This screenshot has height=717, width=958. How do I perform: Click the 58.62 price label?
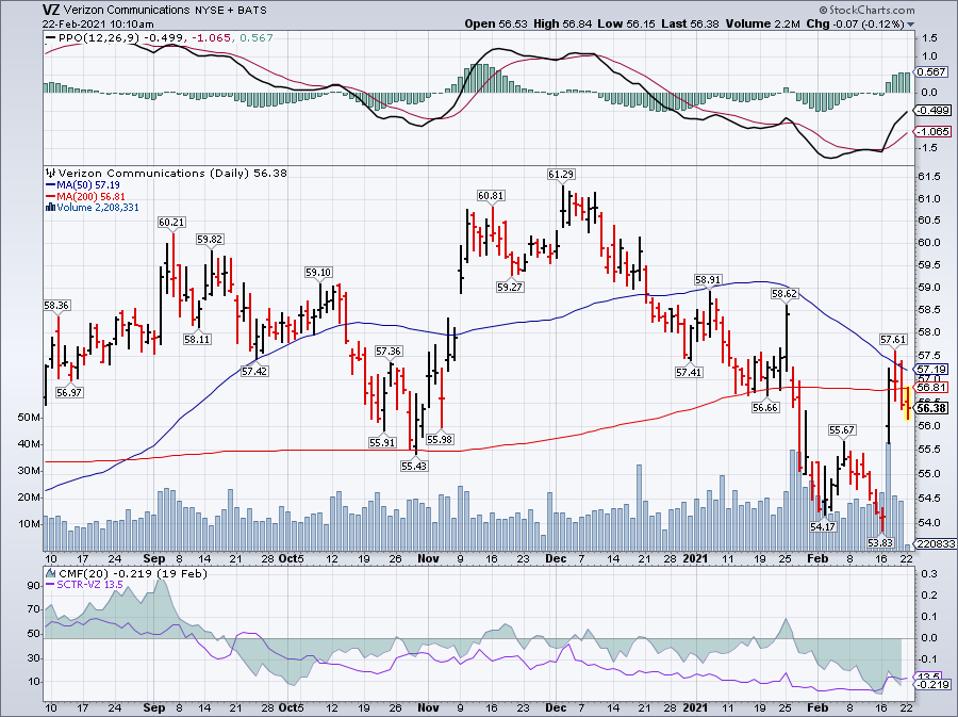pos(784,293)
